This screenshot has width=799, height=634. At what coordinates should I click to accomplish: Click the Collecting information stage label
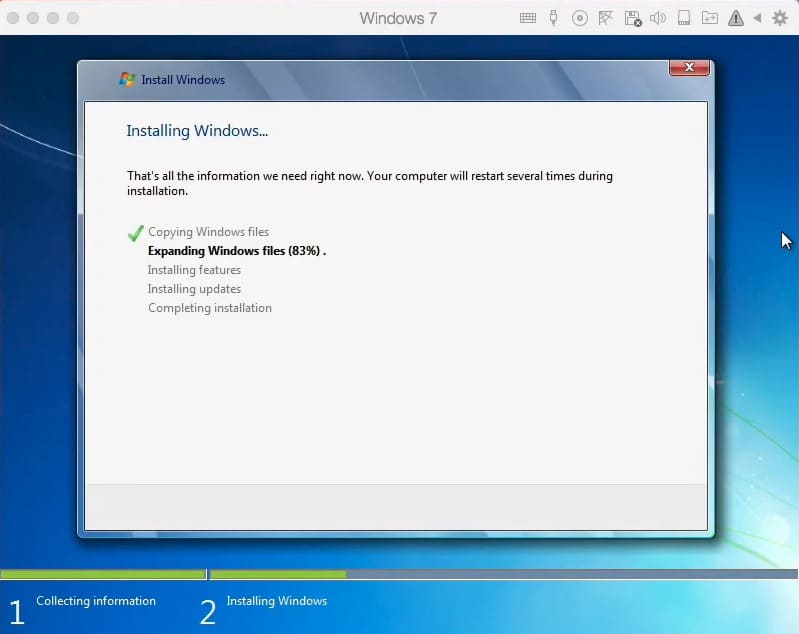coord(96,601)
